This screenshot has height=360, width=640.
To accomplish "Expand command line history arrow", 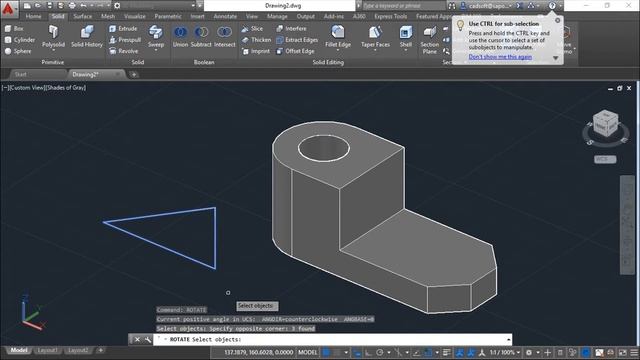I will click(508, 340).
